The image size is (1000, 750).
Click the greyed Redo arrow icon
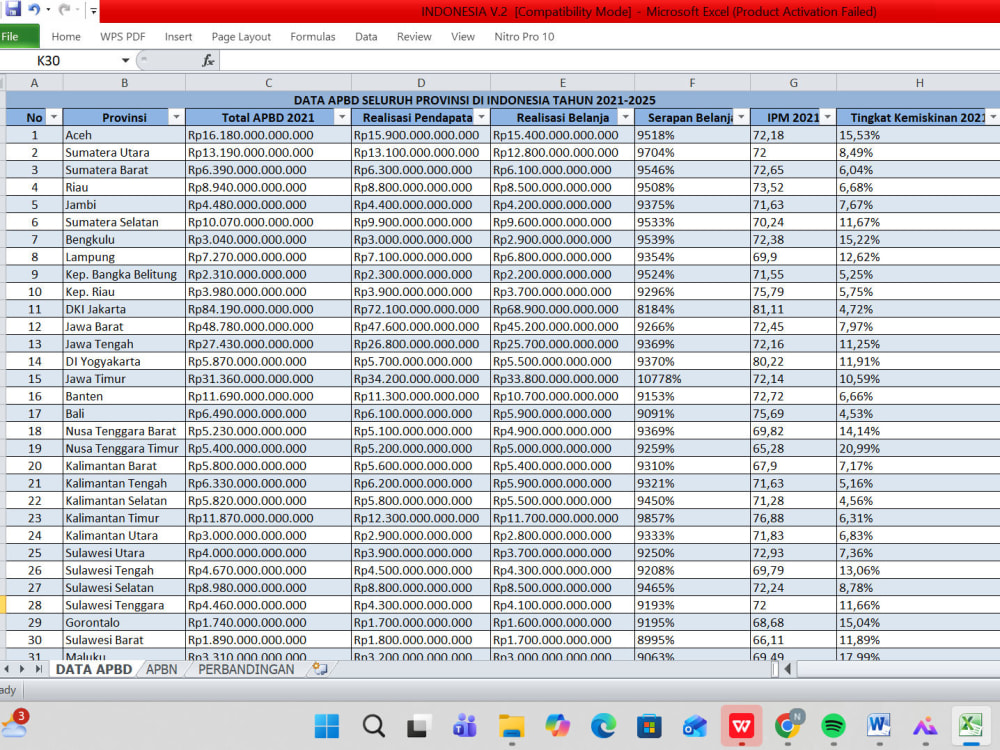pyautogui.click(x=64, y=10)
